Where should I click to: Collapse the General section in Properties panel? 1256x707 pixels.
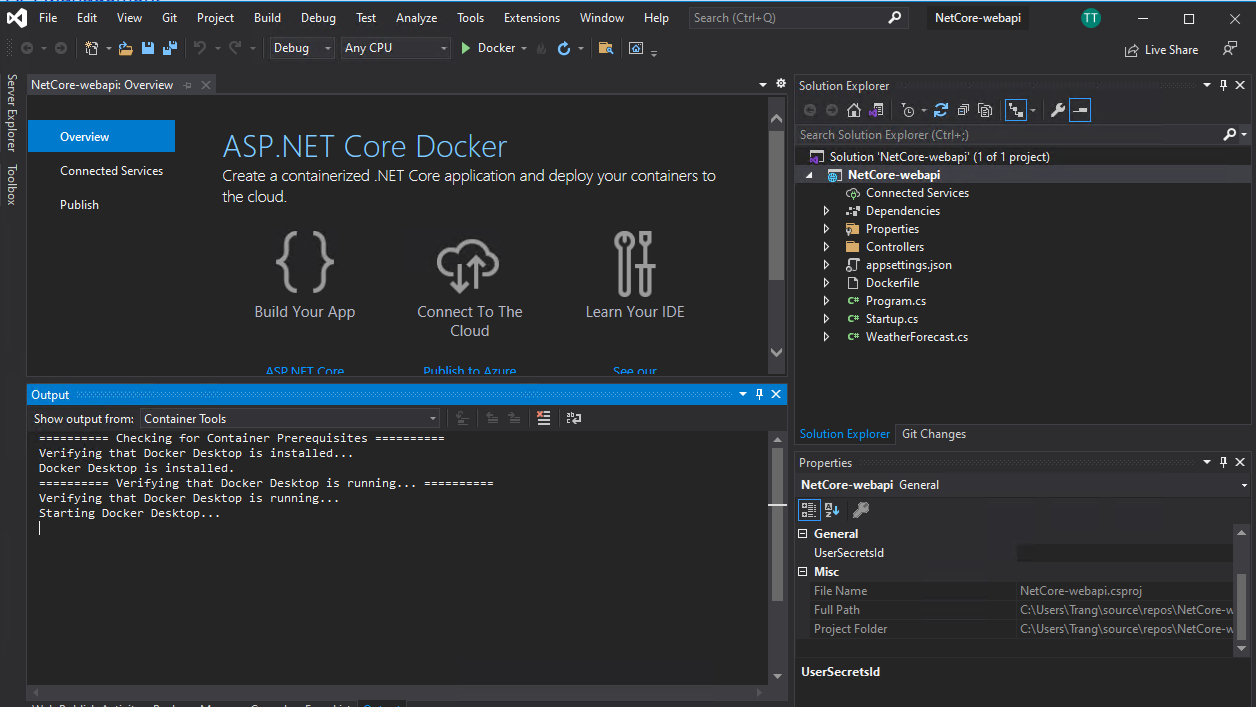pyautogui.click(x=804, y=534)
